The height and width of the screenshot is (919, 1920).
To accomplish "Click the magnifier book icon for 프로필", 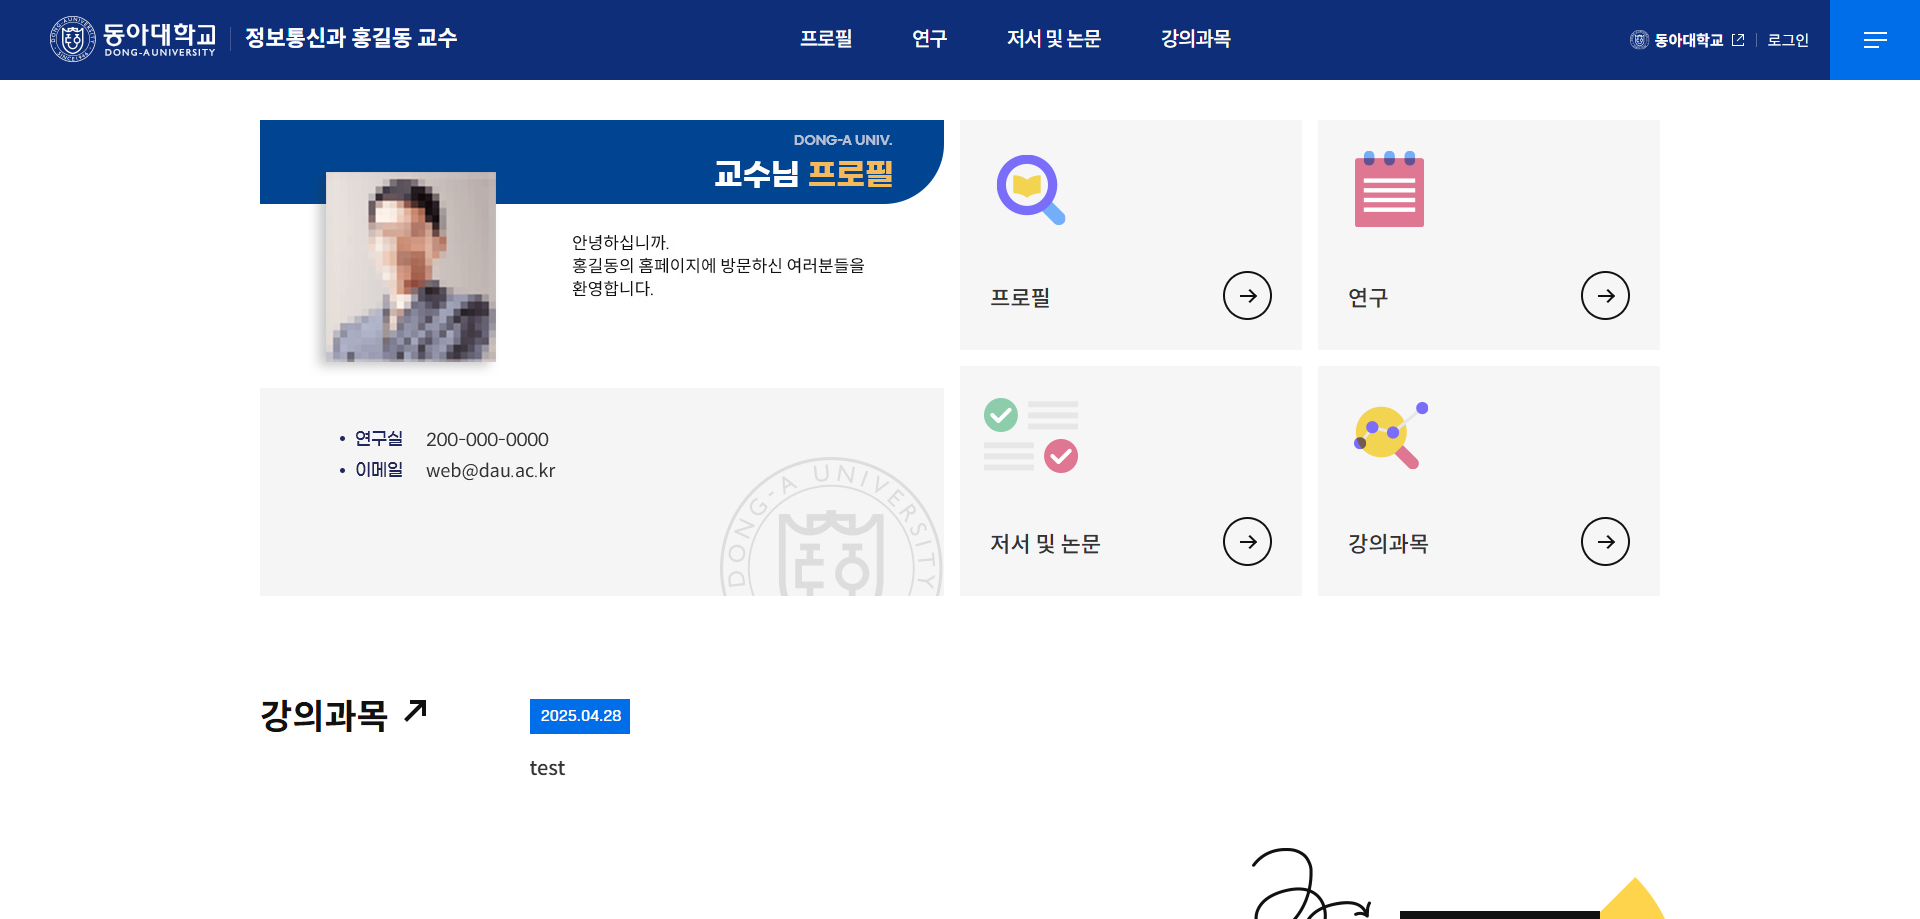I will (x=1030, y=189).
